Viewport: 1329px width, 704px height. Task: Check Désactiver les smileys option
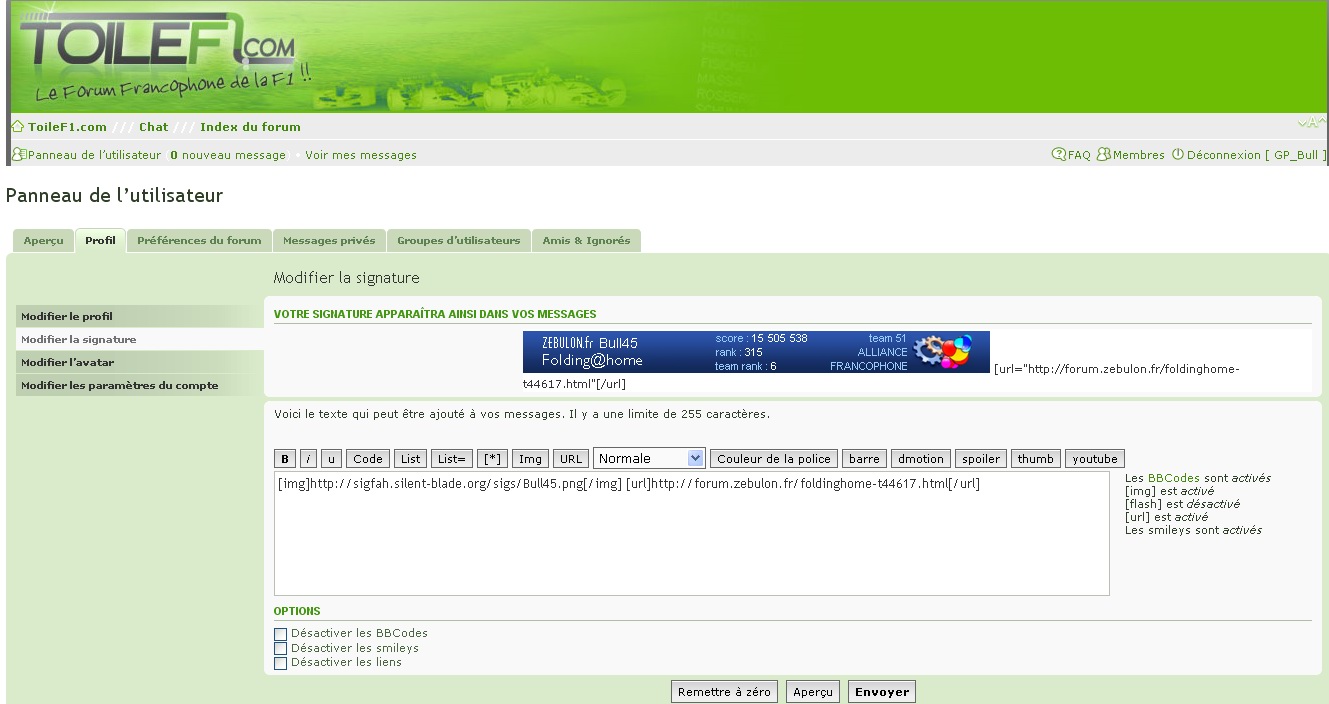(281, 649)
